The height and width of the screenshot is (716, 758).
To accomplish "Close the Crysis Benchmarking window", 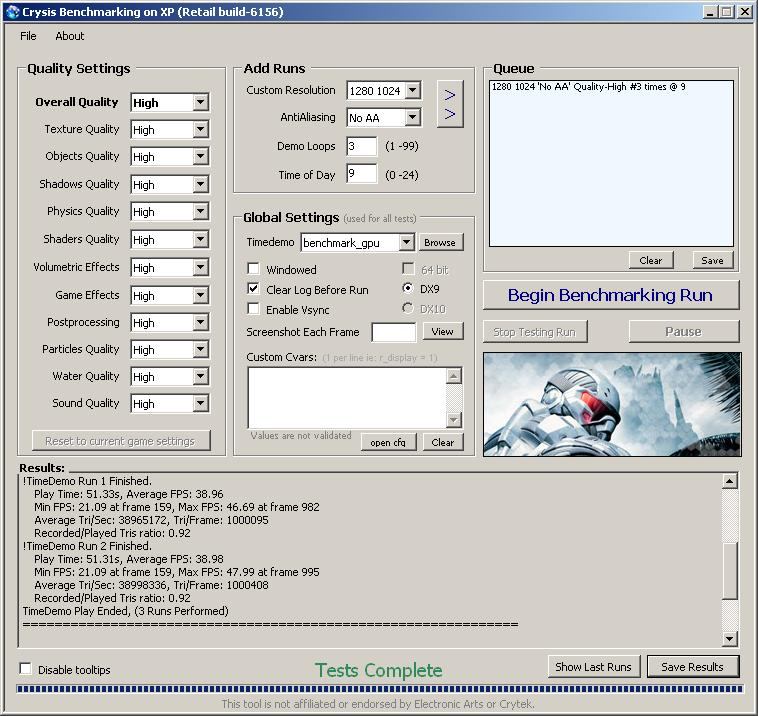I will point(745,12).
